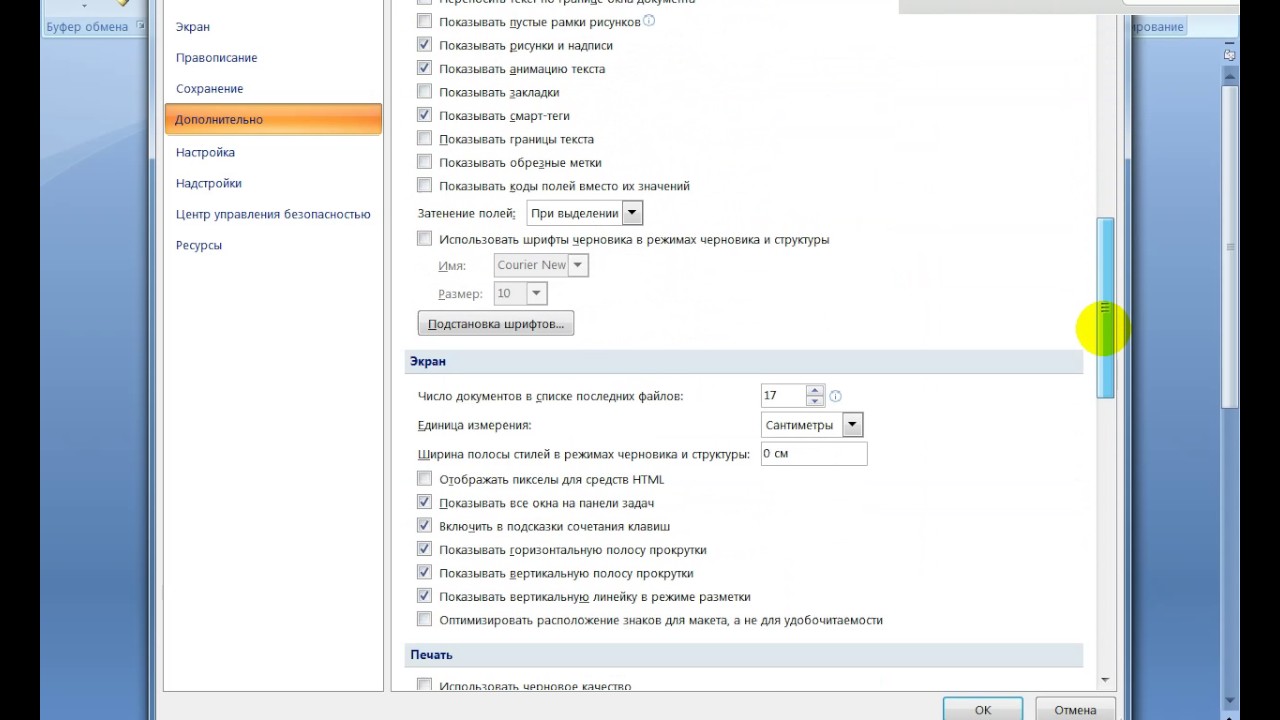Open the Экран category in sidebar

(x=193, y=27)
